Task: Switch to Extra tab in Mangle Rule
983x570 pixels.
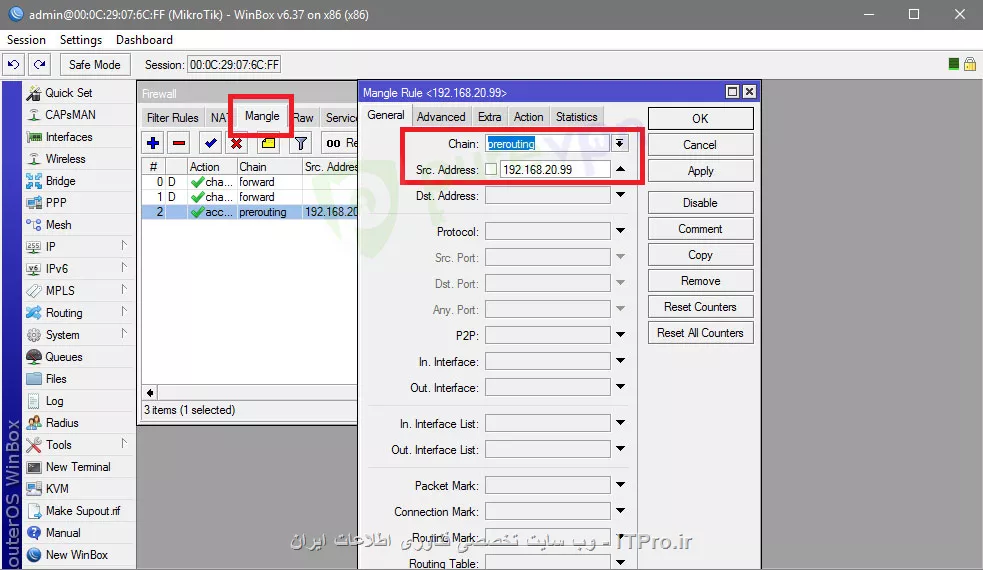Action: [489, 117]
